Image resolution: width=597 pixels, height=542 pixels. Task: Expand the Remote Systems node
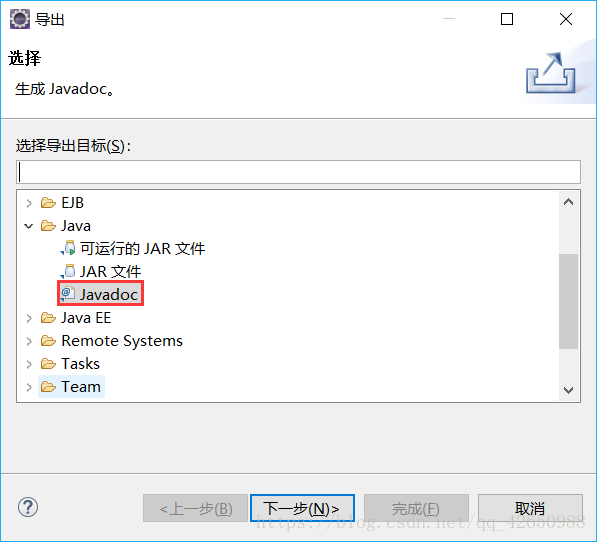click(29, 341)
